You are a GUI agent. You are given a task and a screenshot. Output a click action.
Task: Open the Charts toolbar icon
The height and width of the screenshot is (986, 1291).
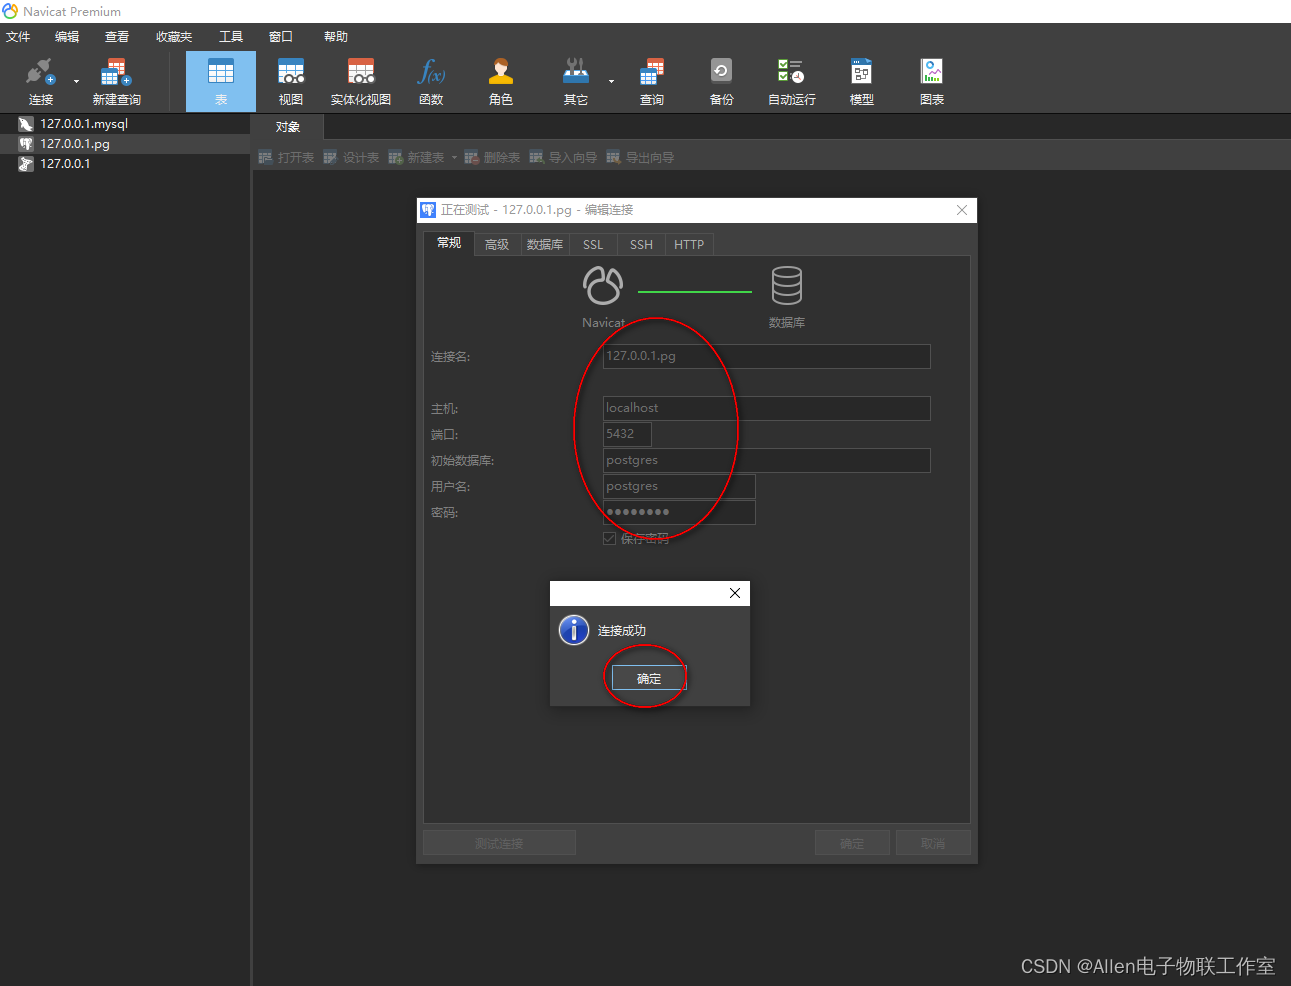pyautogui.click(x=932, y=72)
